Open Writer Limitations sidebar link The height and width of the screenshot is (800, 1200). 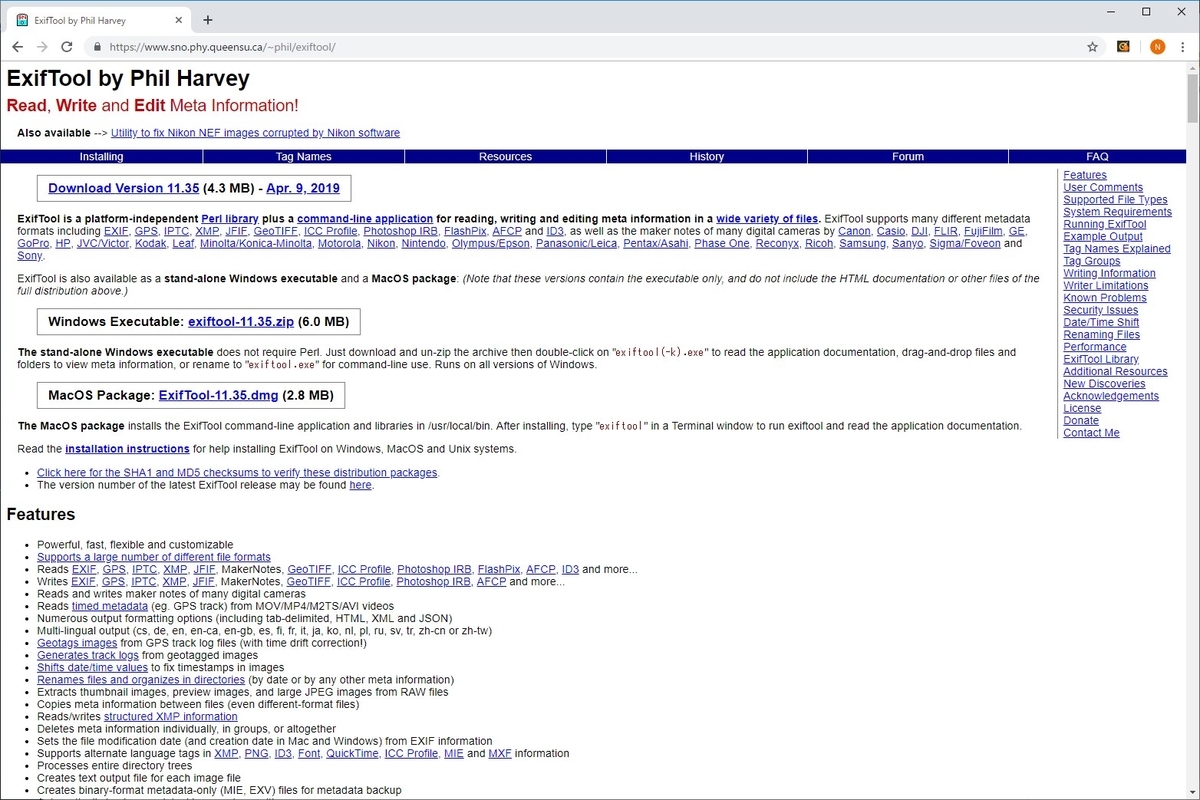point(1106,286)
